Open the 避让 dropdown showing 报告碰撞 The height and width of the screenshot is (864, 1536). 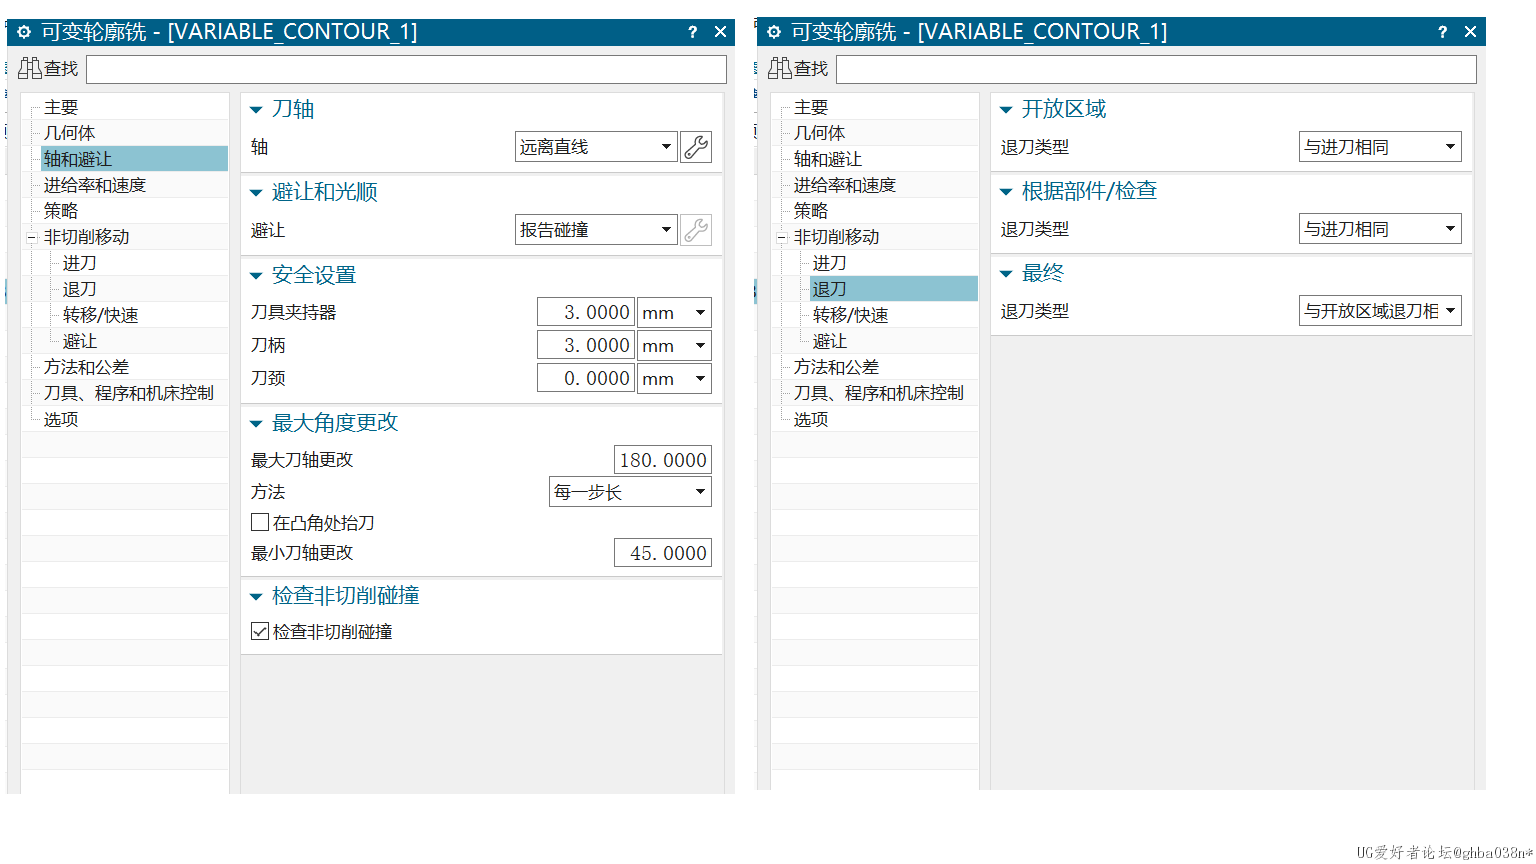pyautogui.click(x=597, y=230)
